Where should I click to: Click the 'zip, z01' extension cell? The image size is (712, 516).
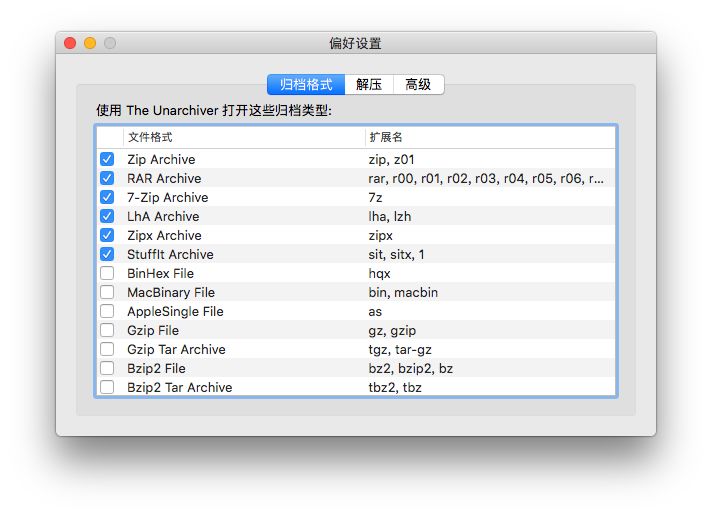coord(391,159)
